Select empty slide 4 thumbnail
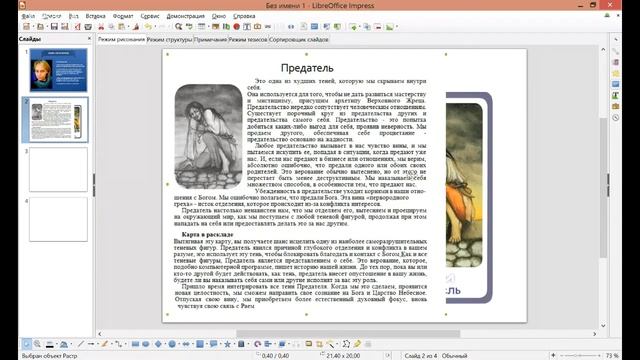 click(58, 219)
